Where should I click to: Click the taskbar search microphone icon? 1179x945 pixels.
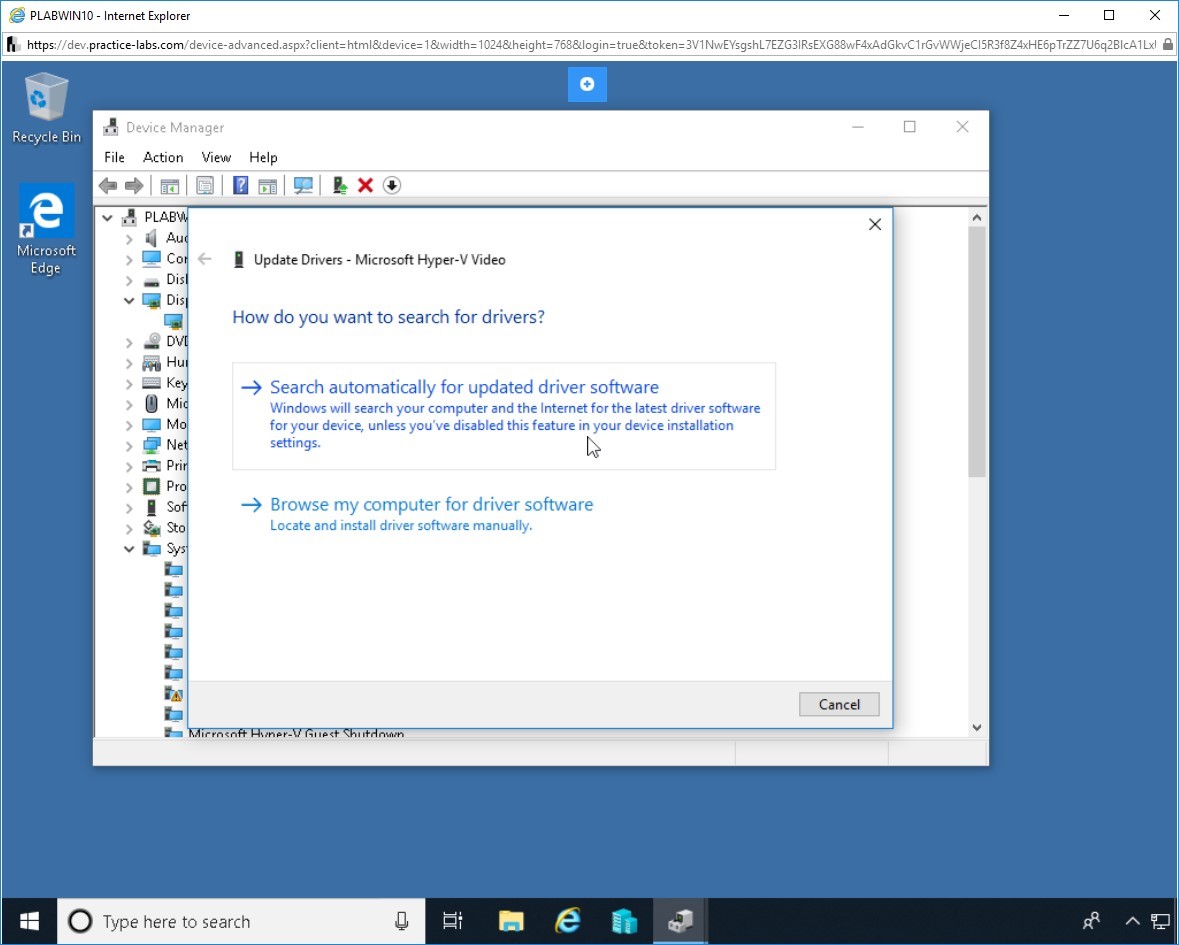pos(402,921)
